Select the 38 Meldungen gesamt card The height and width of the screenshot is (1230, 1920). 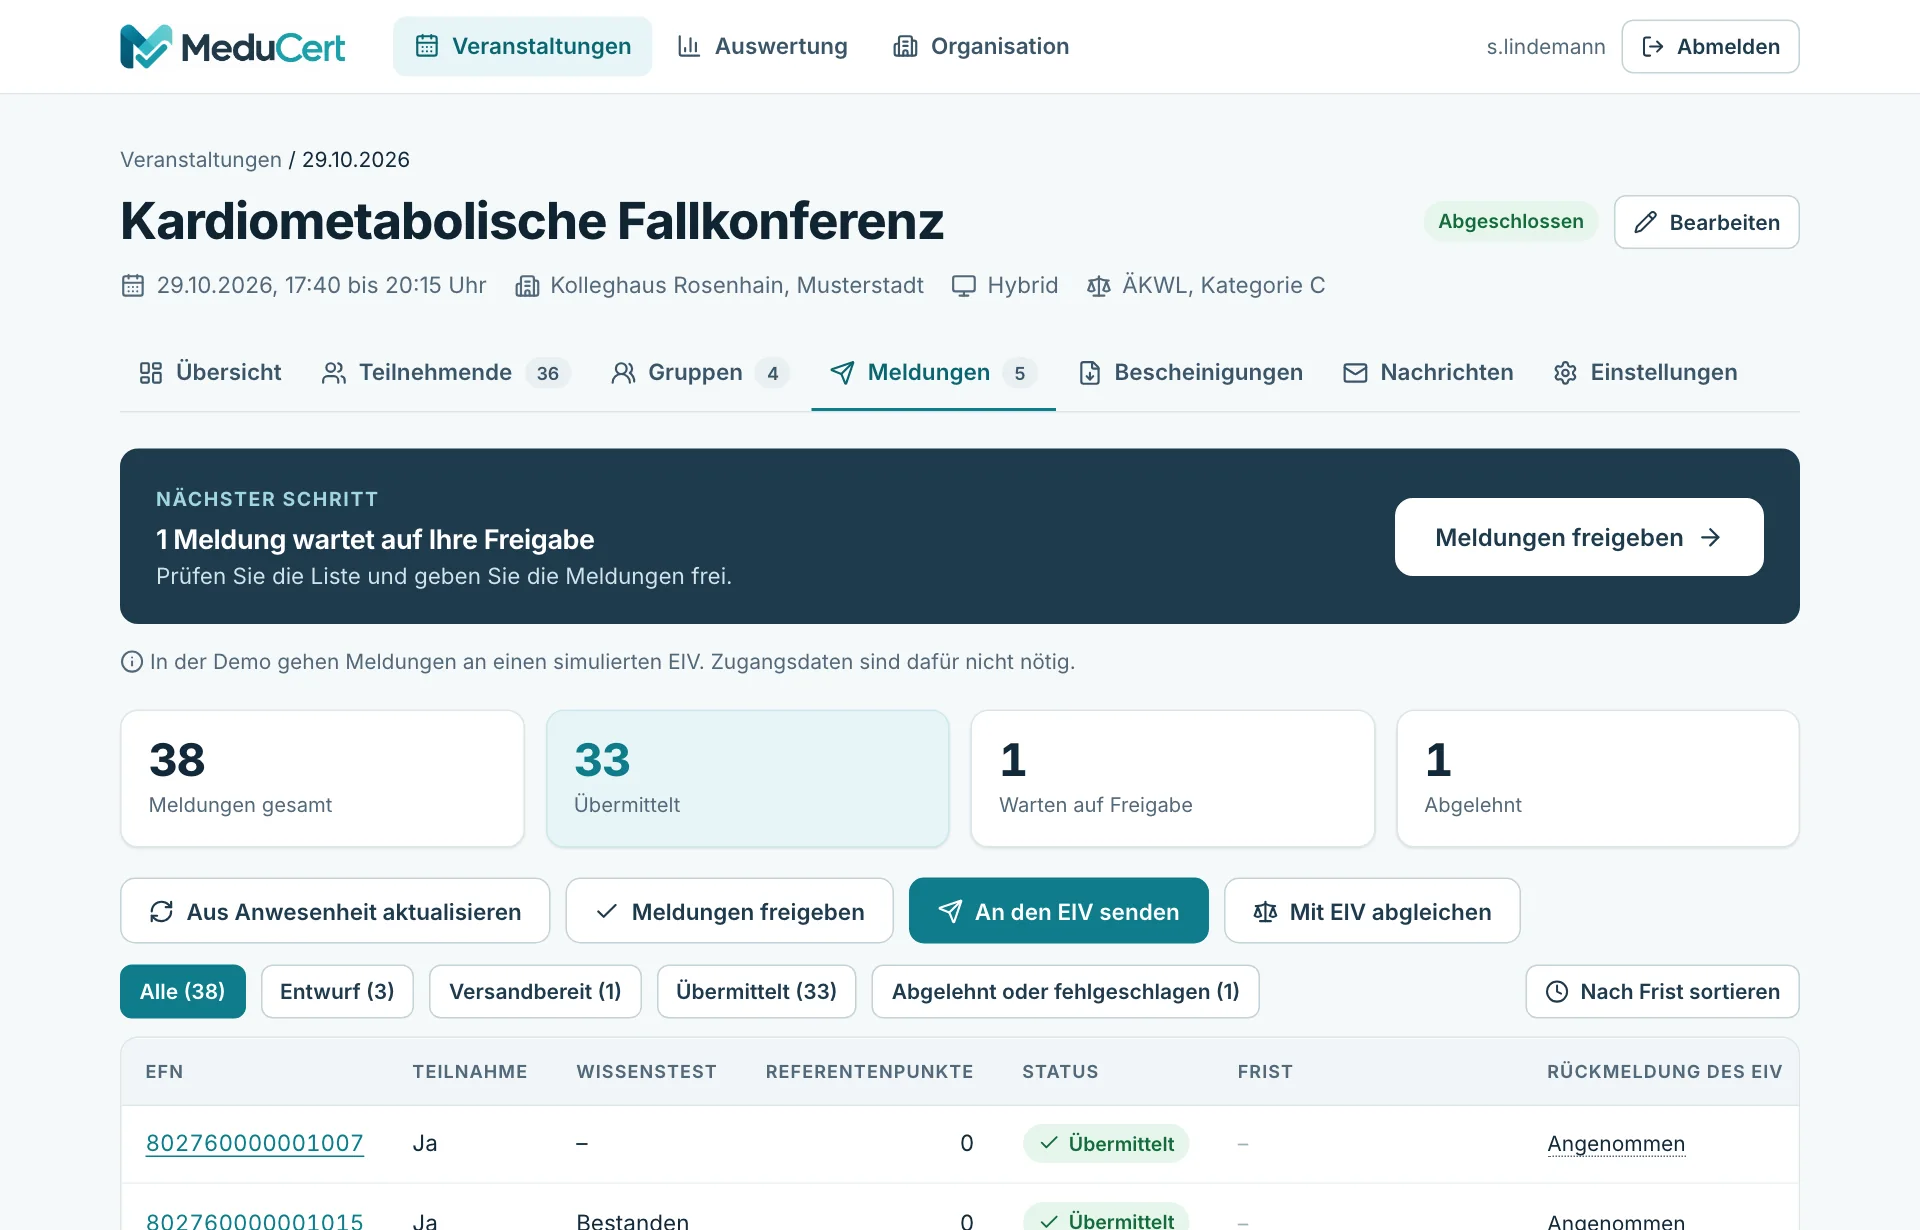point(322,778)
